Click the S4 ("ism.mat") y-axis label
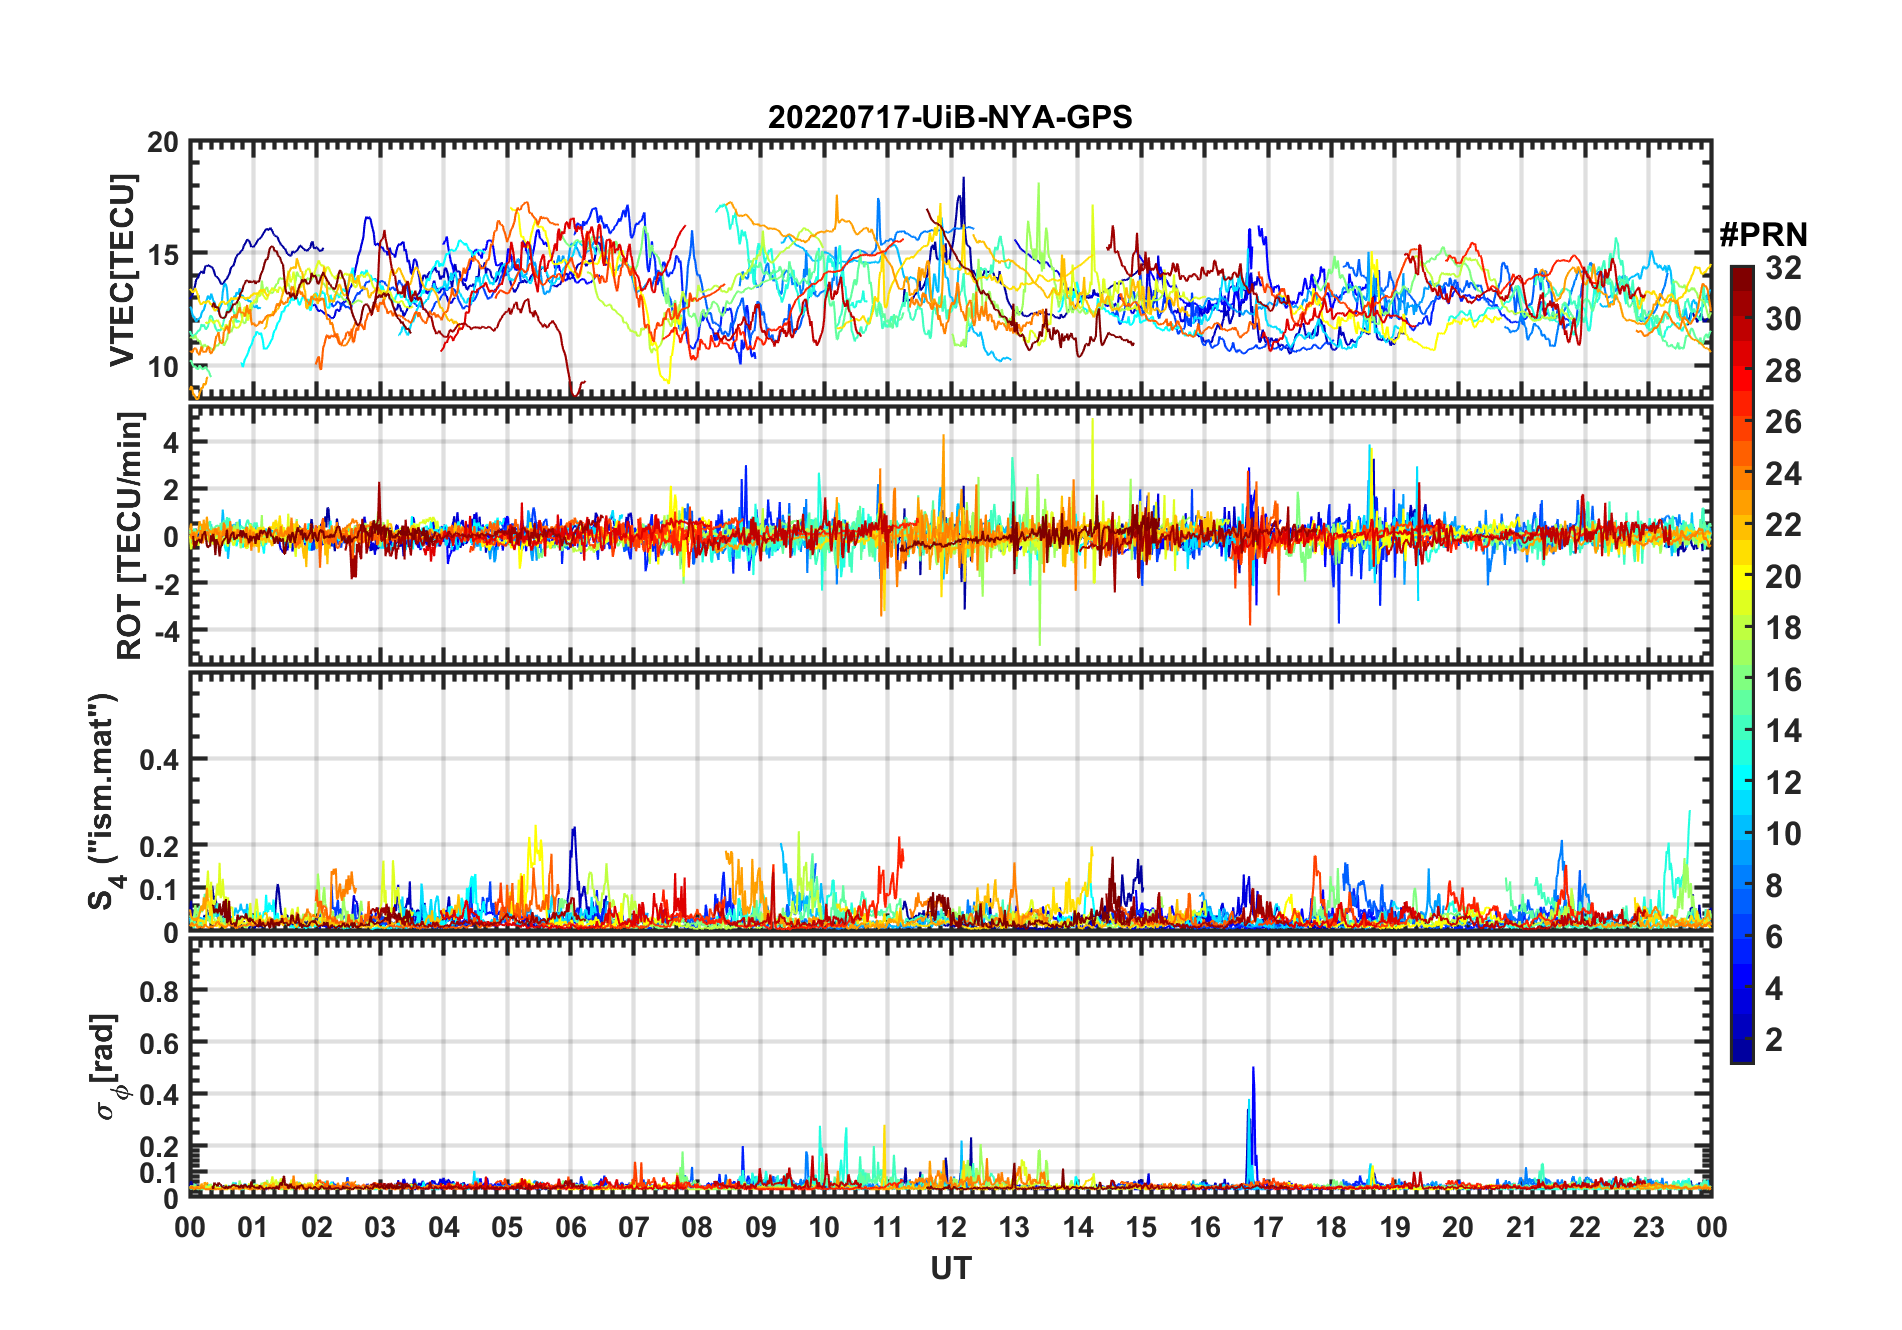Image resolution: width=1902 pixels, height=1330 pixels. pyautogui.click(x=103, y=801)
